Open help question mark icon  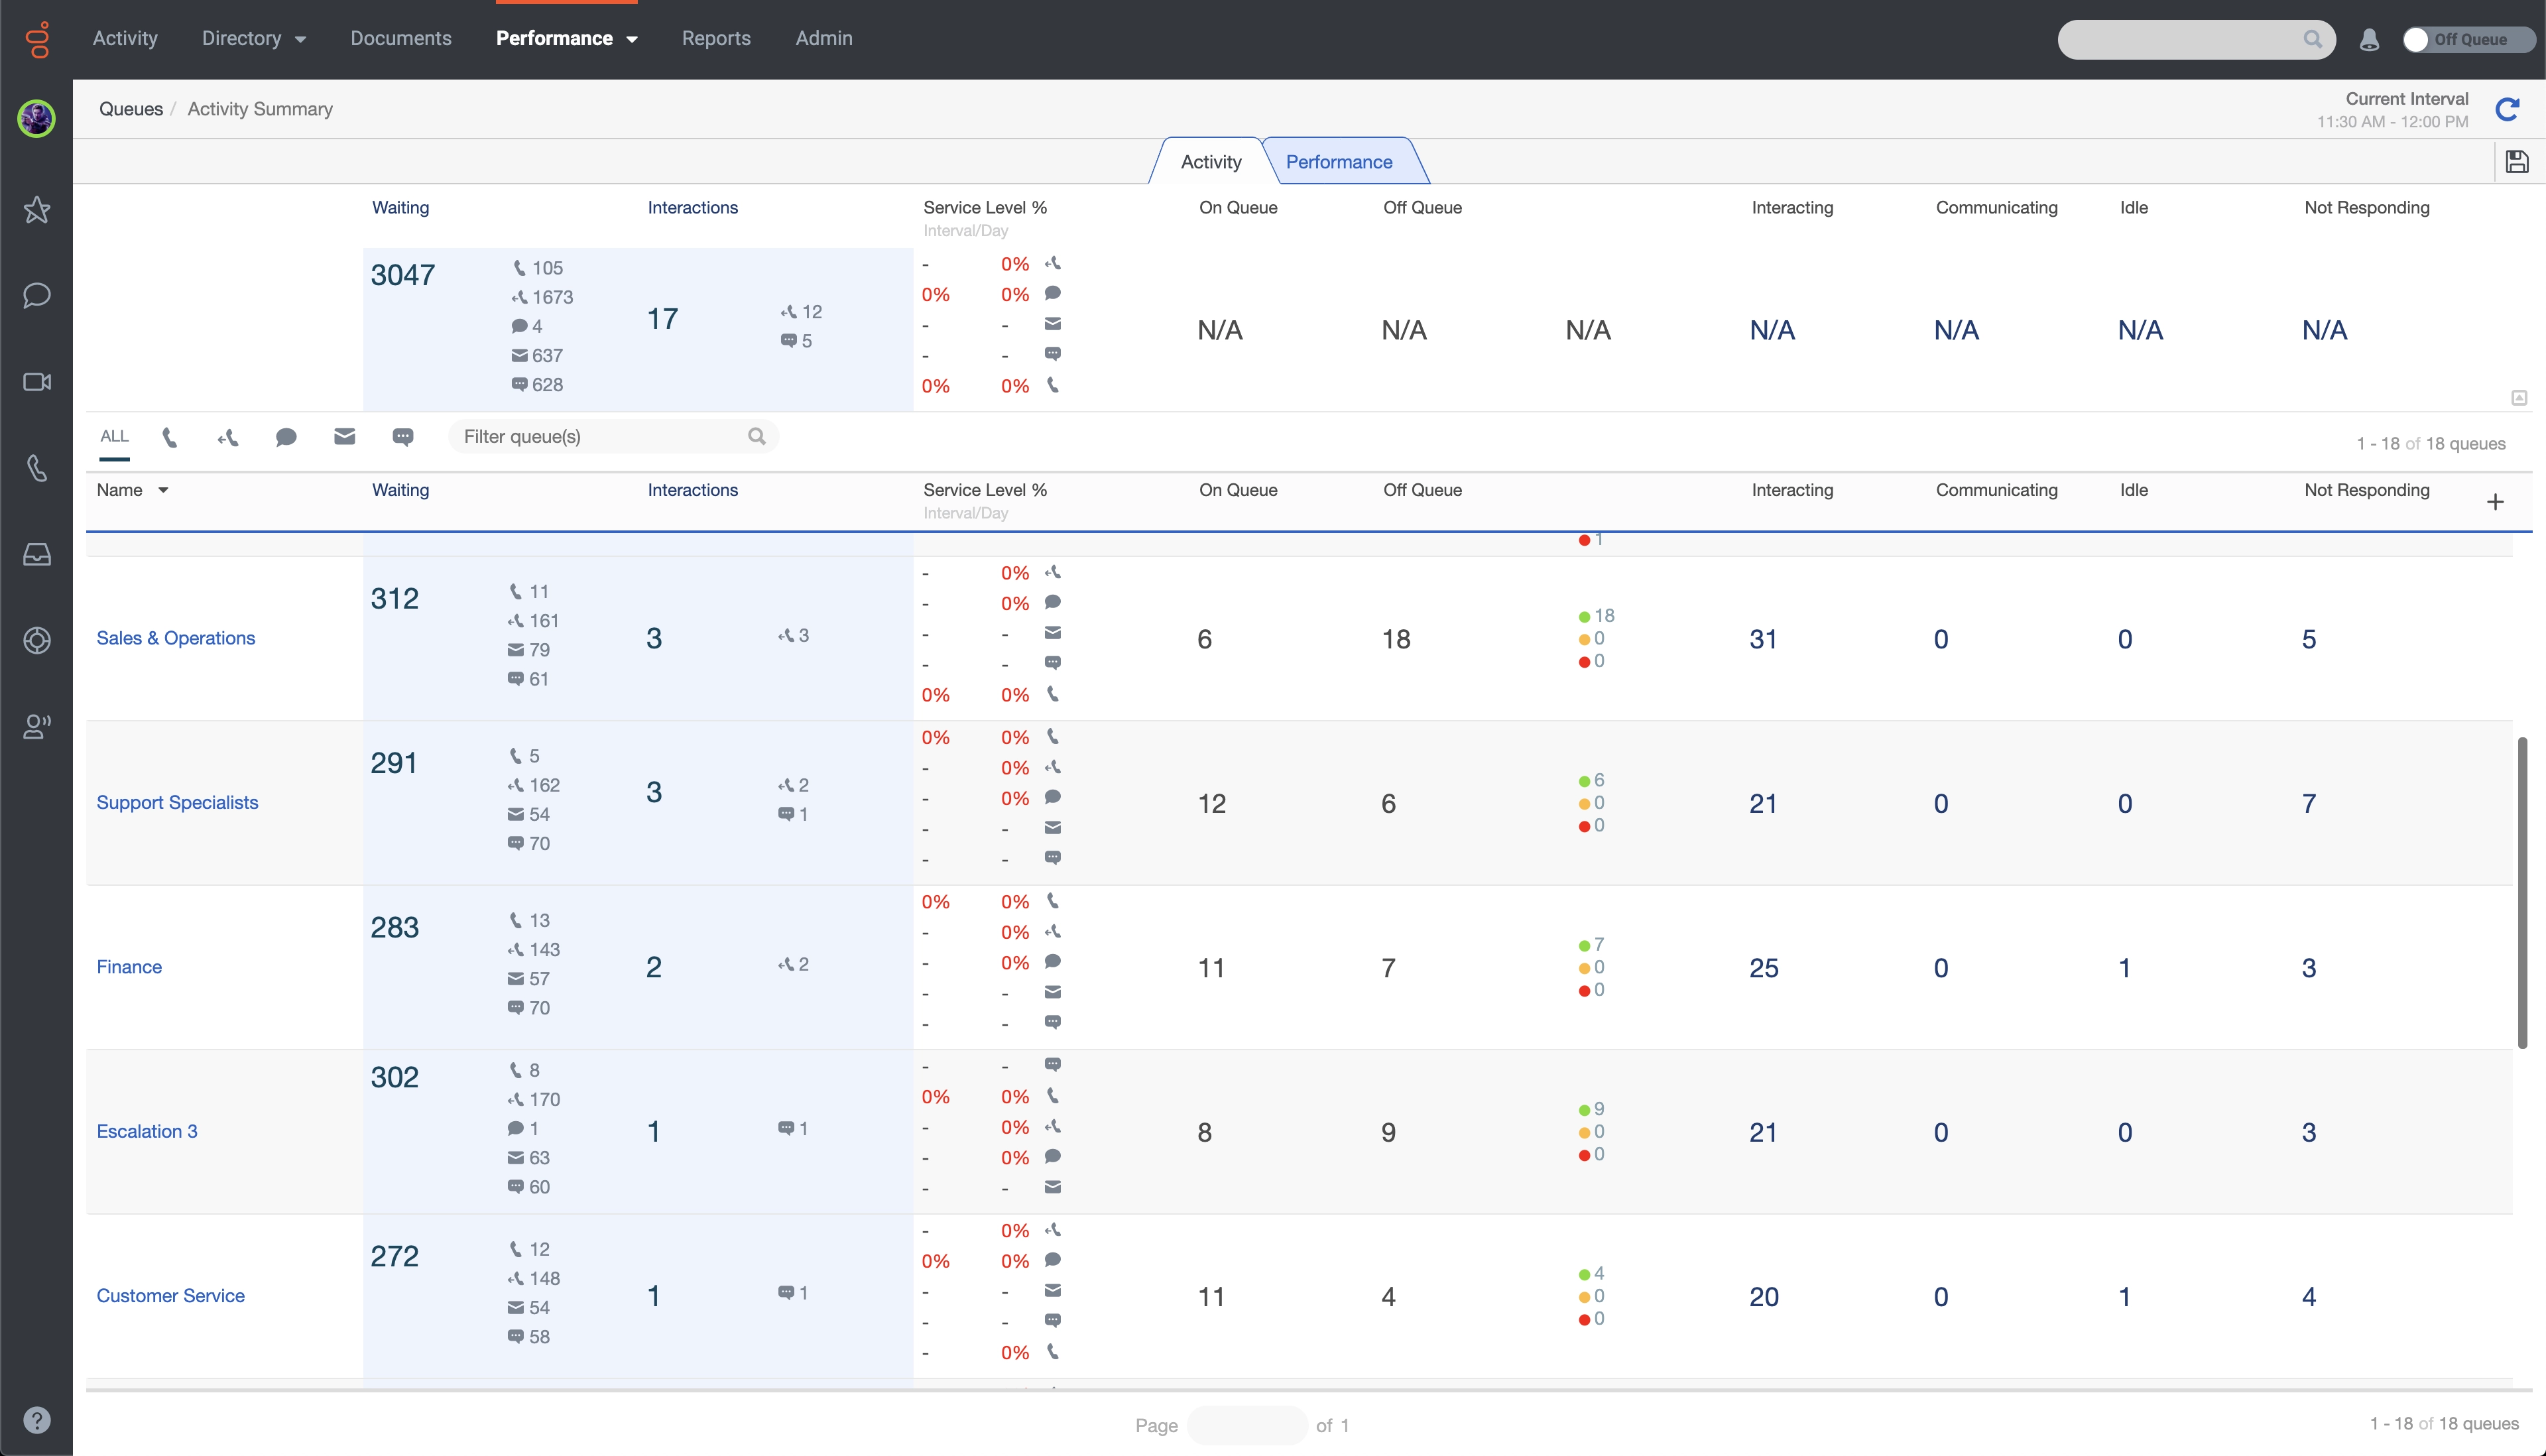(37, 1420)
